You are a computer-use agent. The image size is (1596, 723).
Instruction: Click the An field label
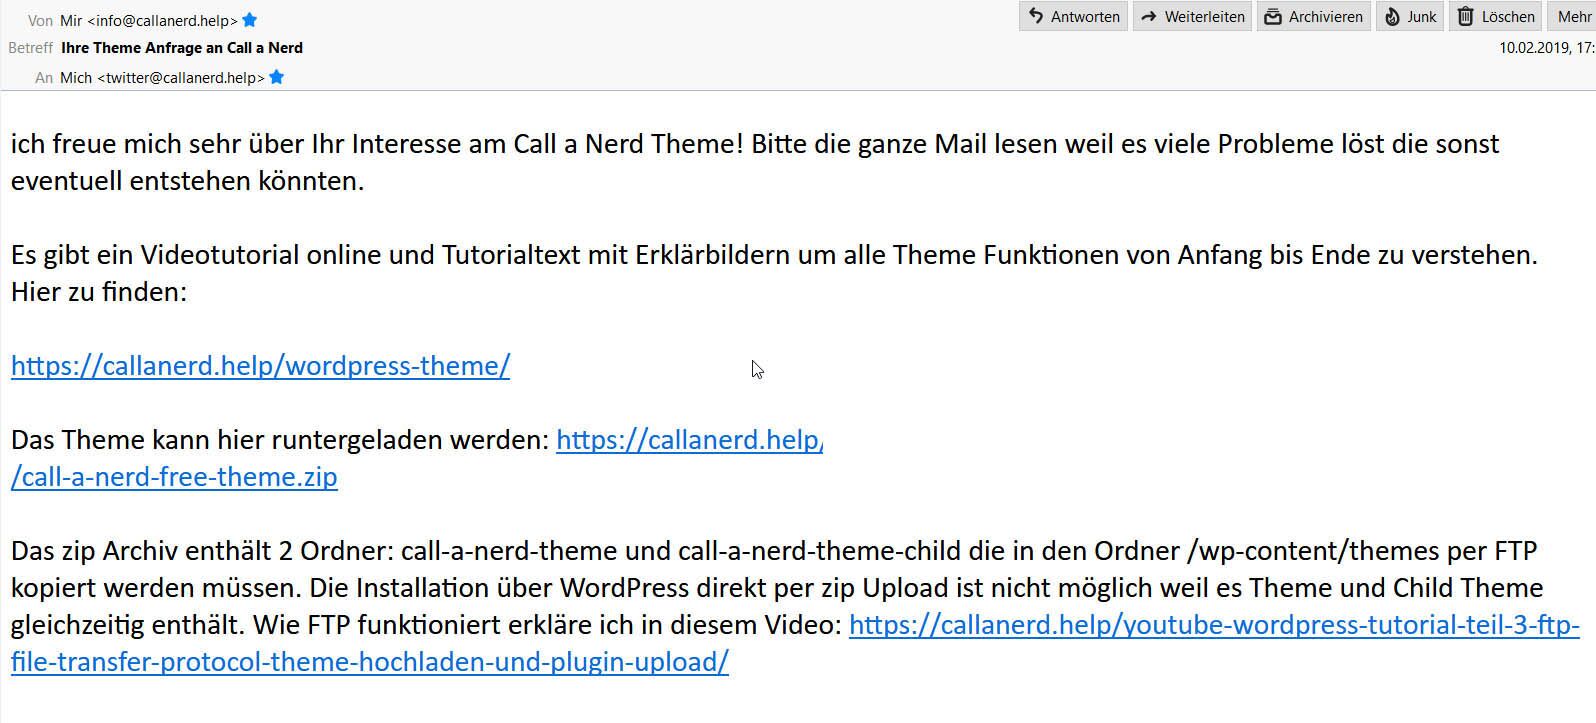tap(44, 77)
